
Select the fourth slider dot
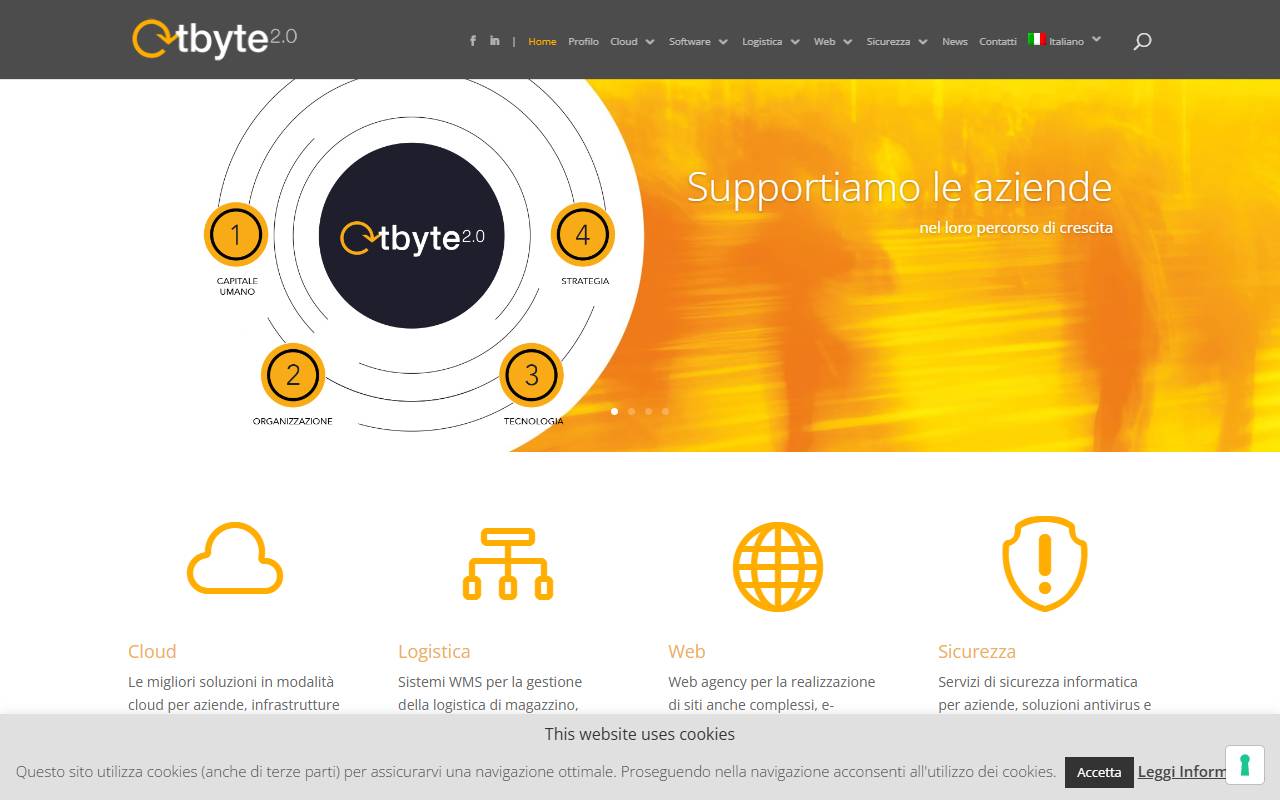(665, 411)
